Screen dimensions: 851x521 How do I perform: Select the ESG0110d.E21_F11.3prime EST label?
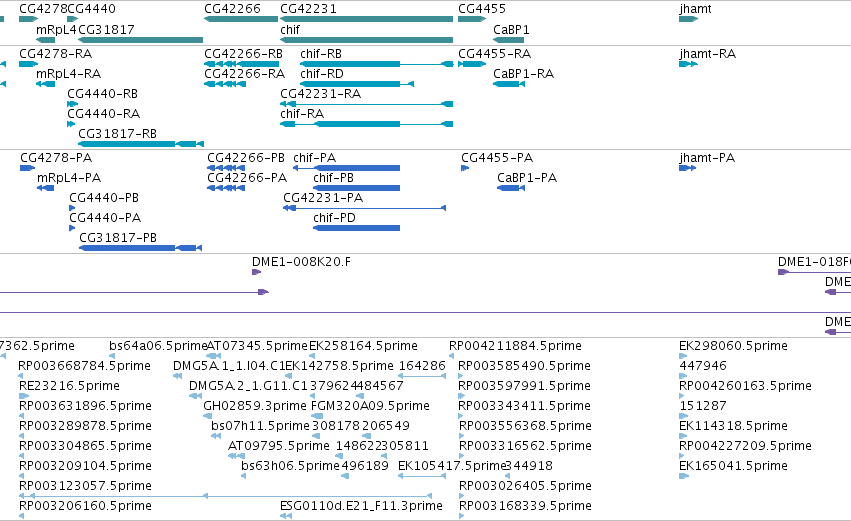(x=361, y=506)
